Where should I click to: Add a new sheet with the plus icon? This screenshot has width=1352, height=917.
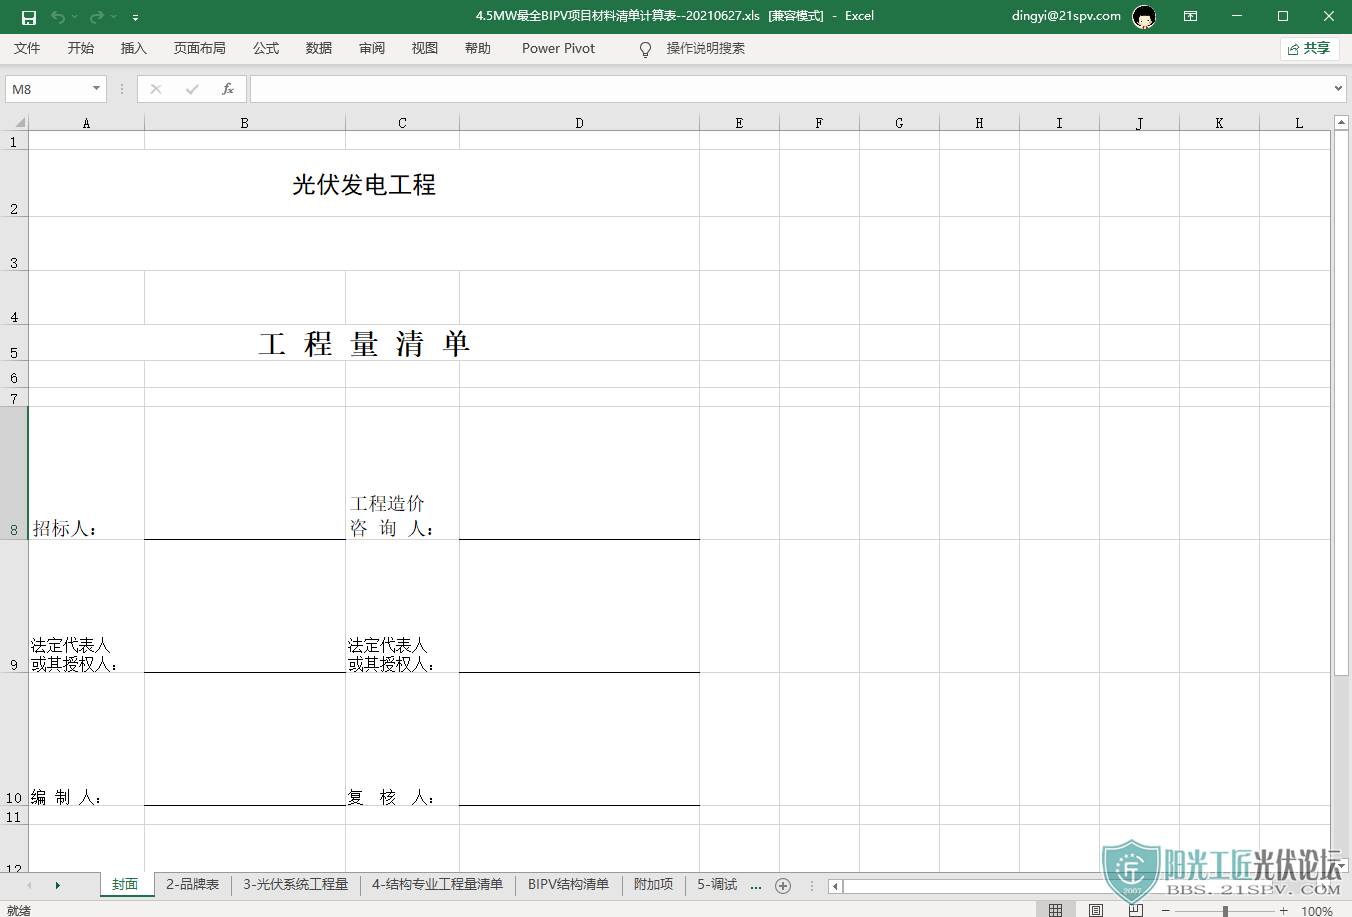pyautogui.click(x=783, y=885)
